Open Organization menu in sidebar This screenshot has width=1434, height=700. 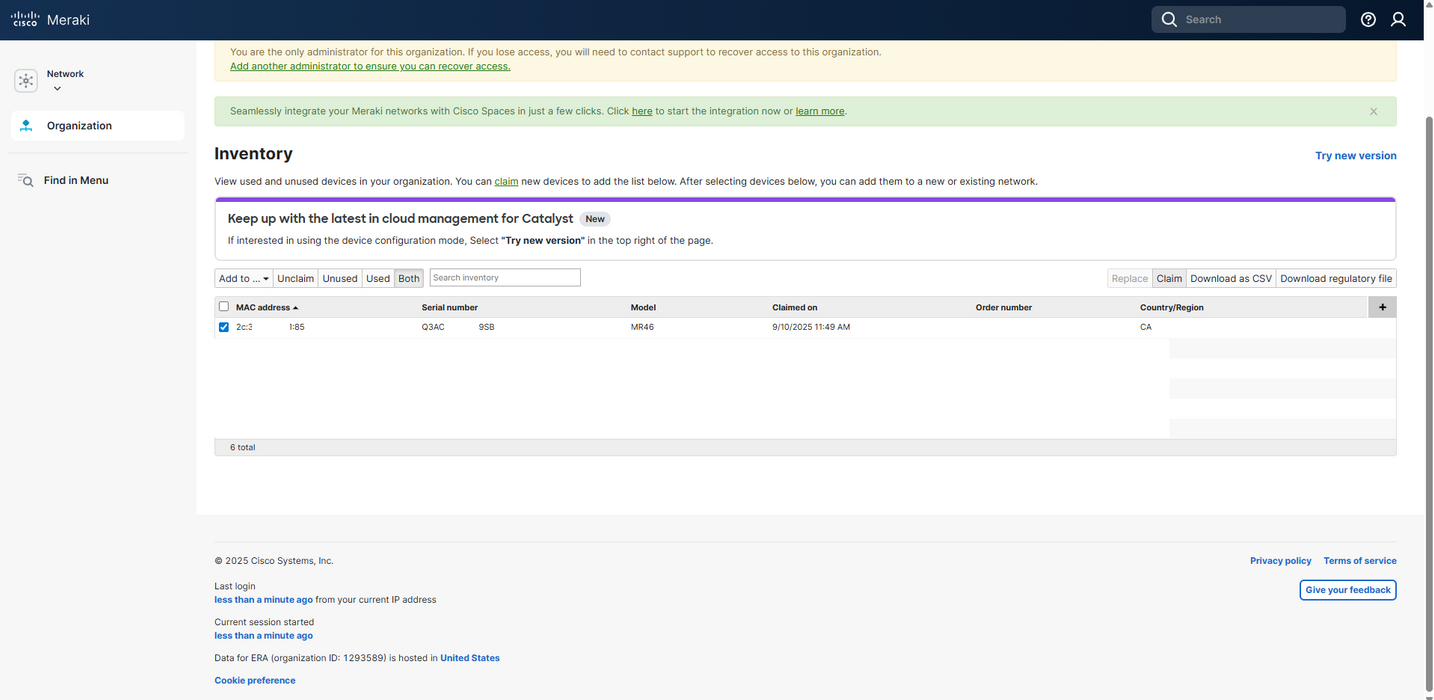coord(79,126)
